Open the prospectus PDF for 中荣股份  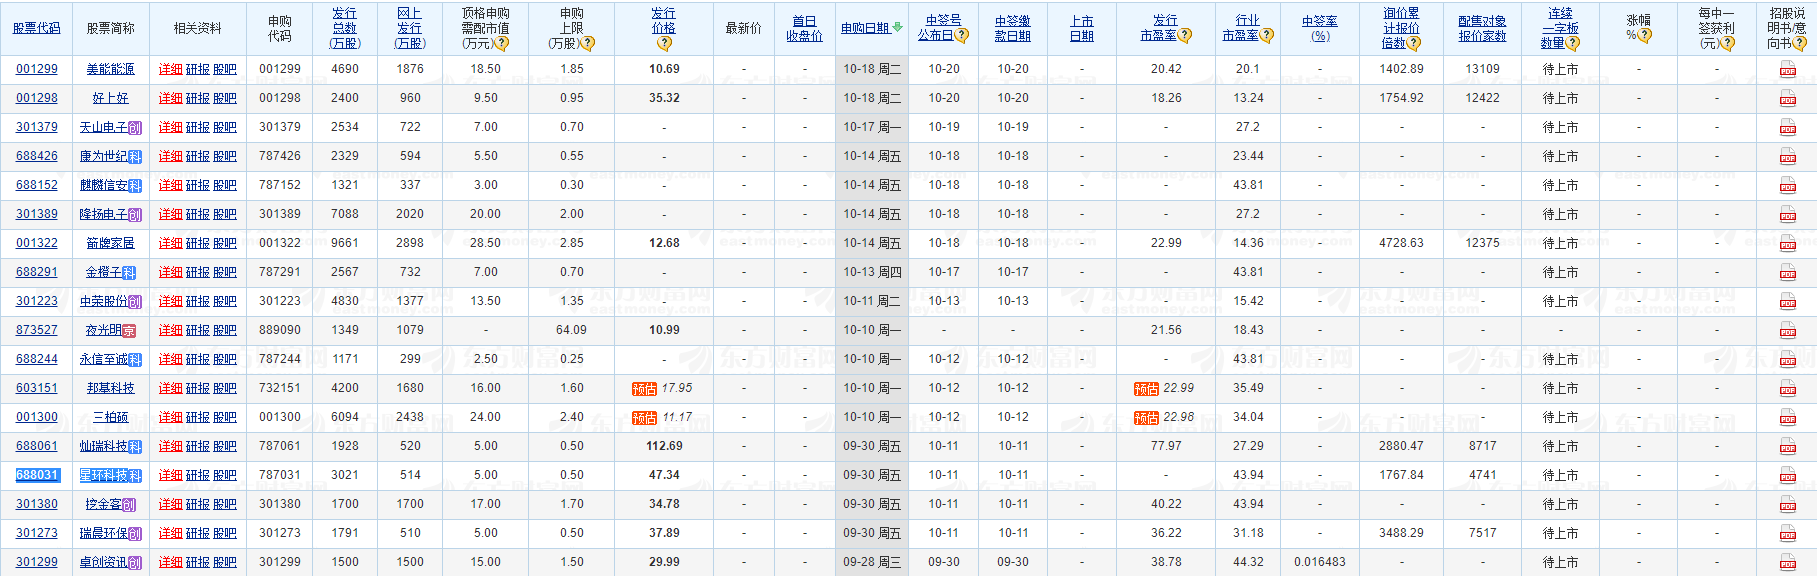tap(1787, 302)
